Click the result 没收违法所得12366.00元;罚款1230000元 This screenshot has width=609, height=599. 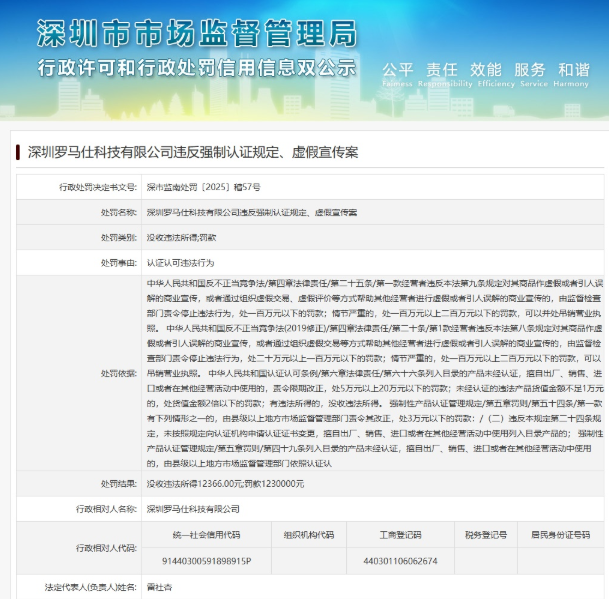coord(225,484)
